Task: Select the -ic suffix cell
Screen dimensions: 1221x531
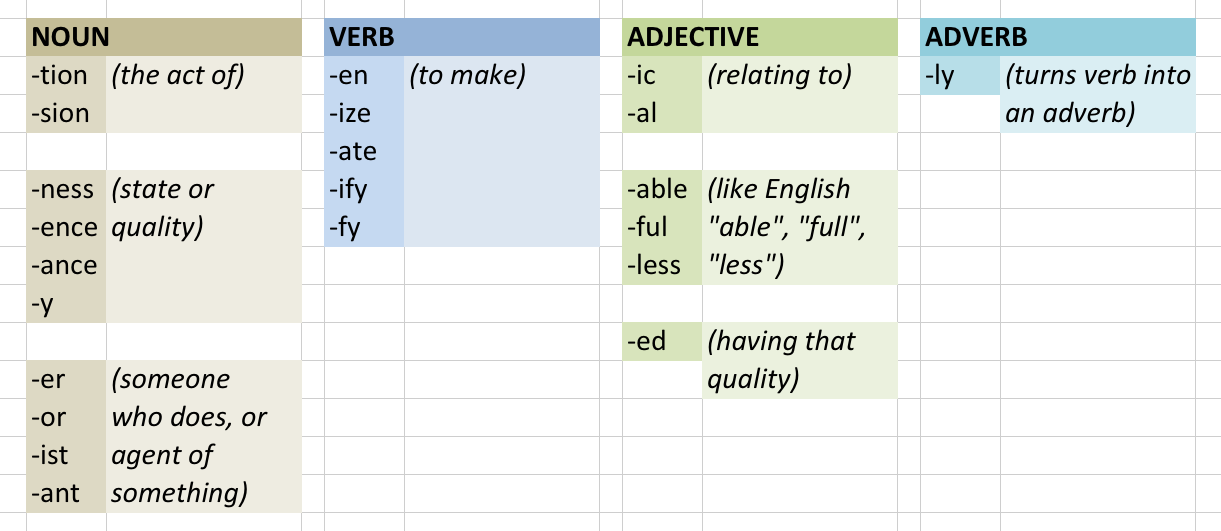Action: point(662,76)
